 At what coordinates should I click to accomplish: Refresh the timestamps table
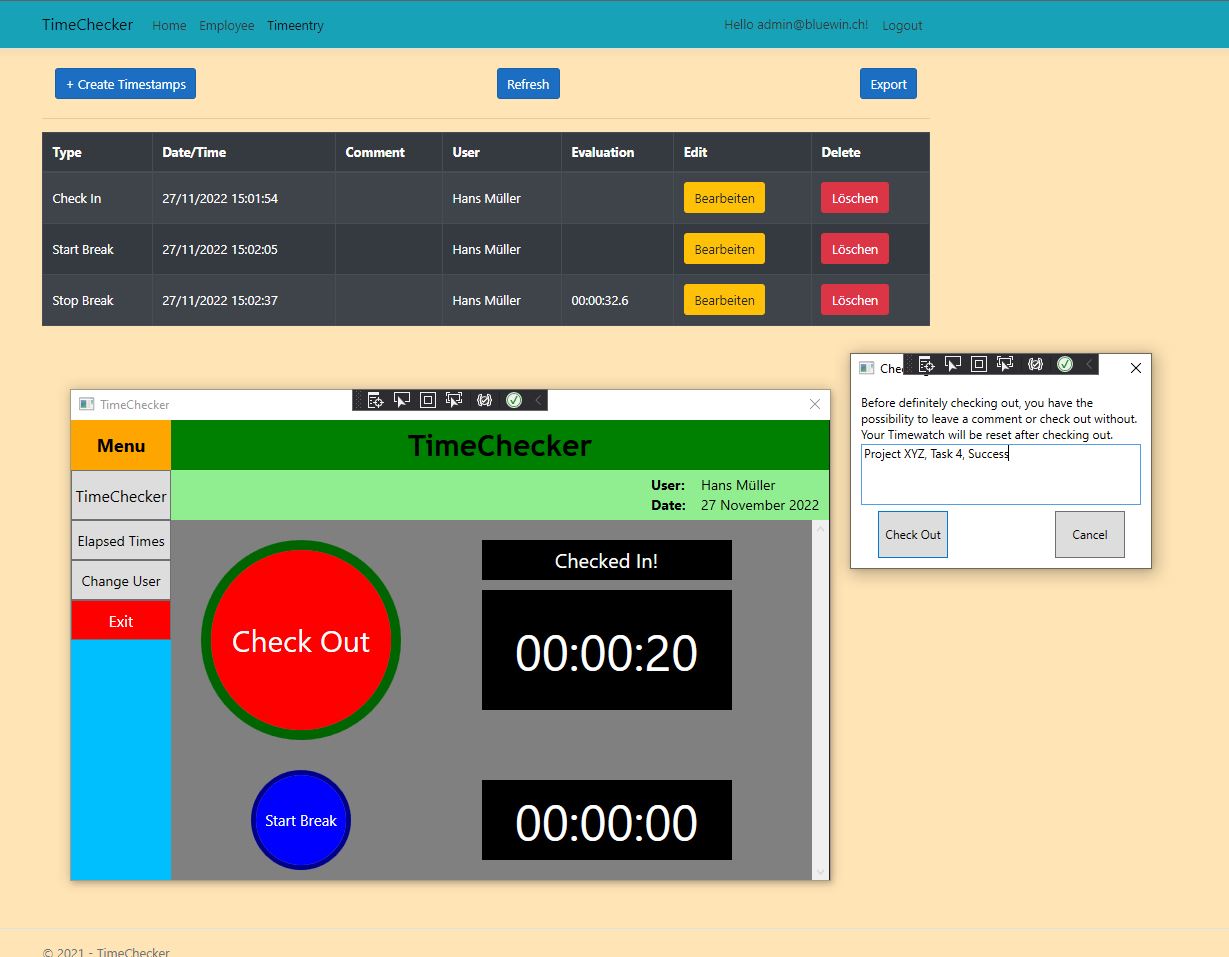528,84
